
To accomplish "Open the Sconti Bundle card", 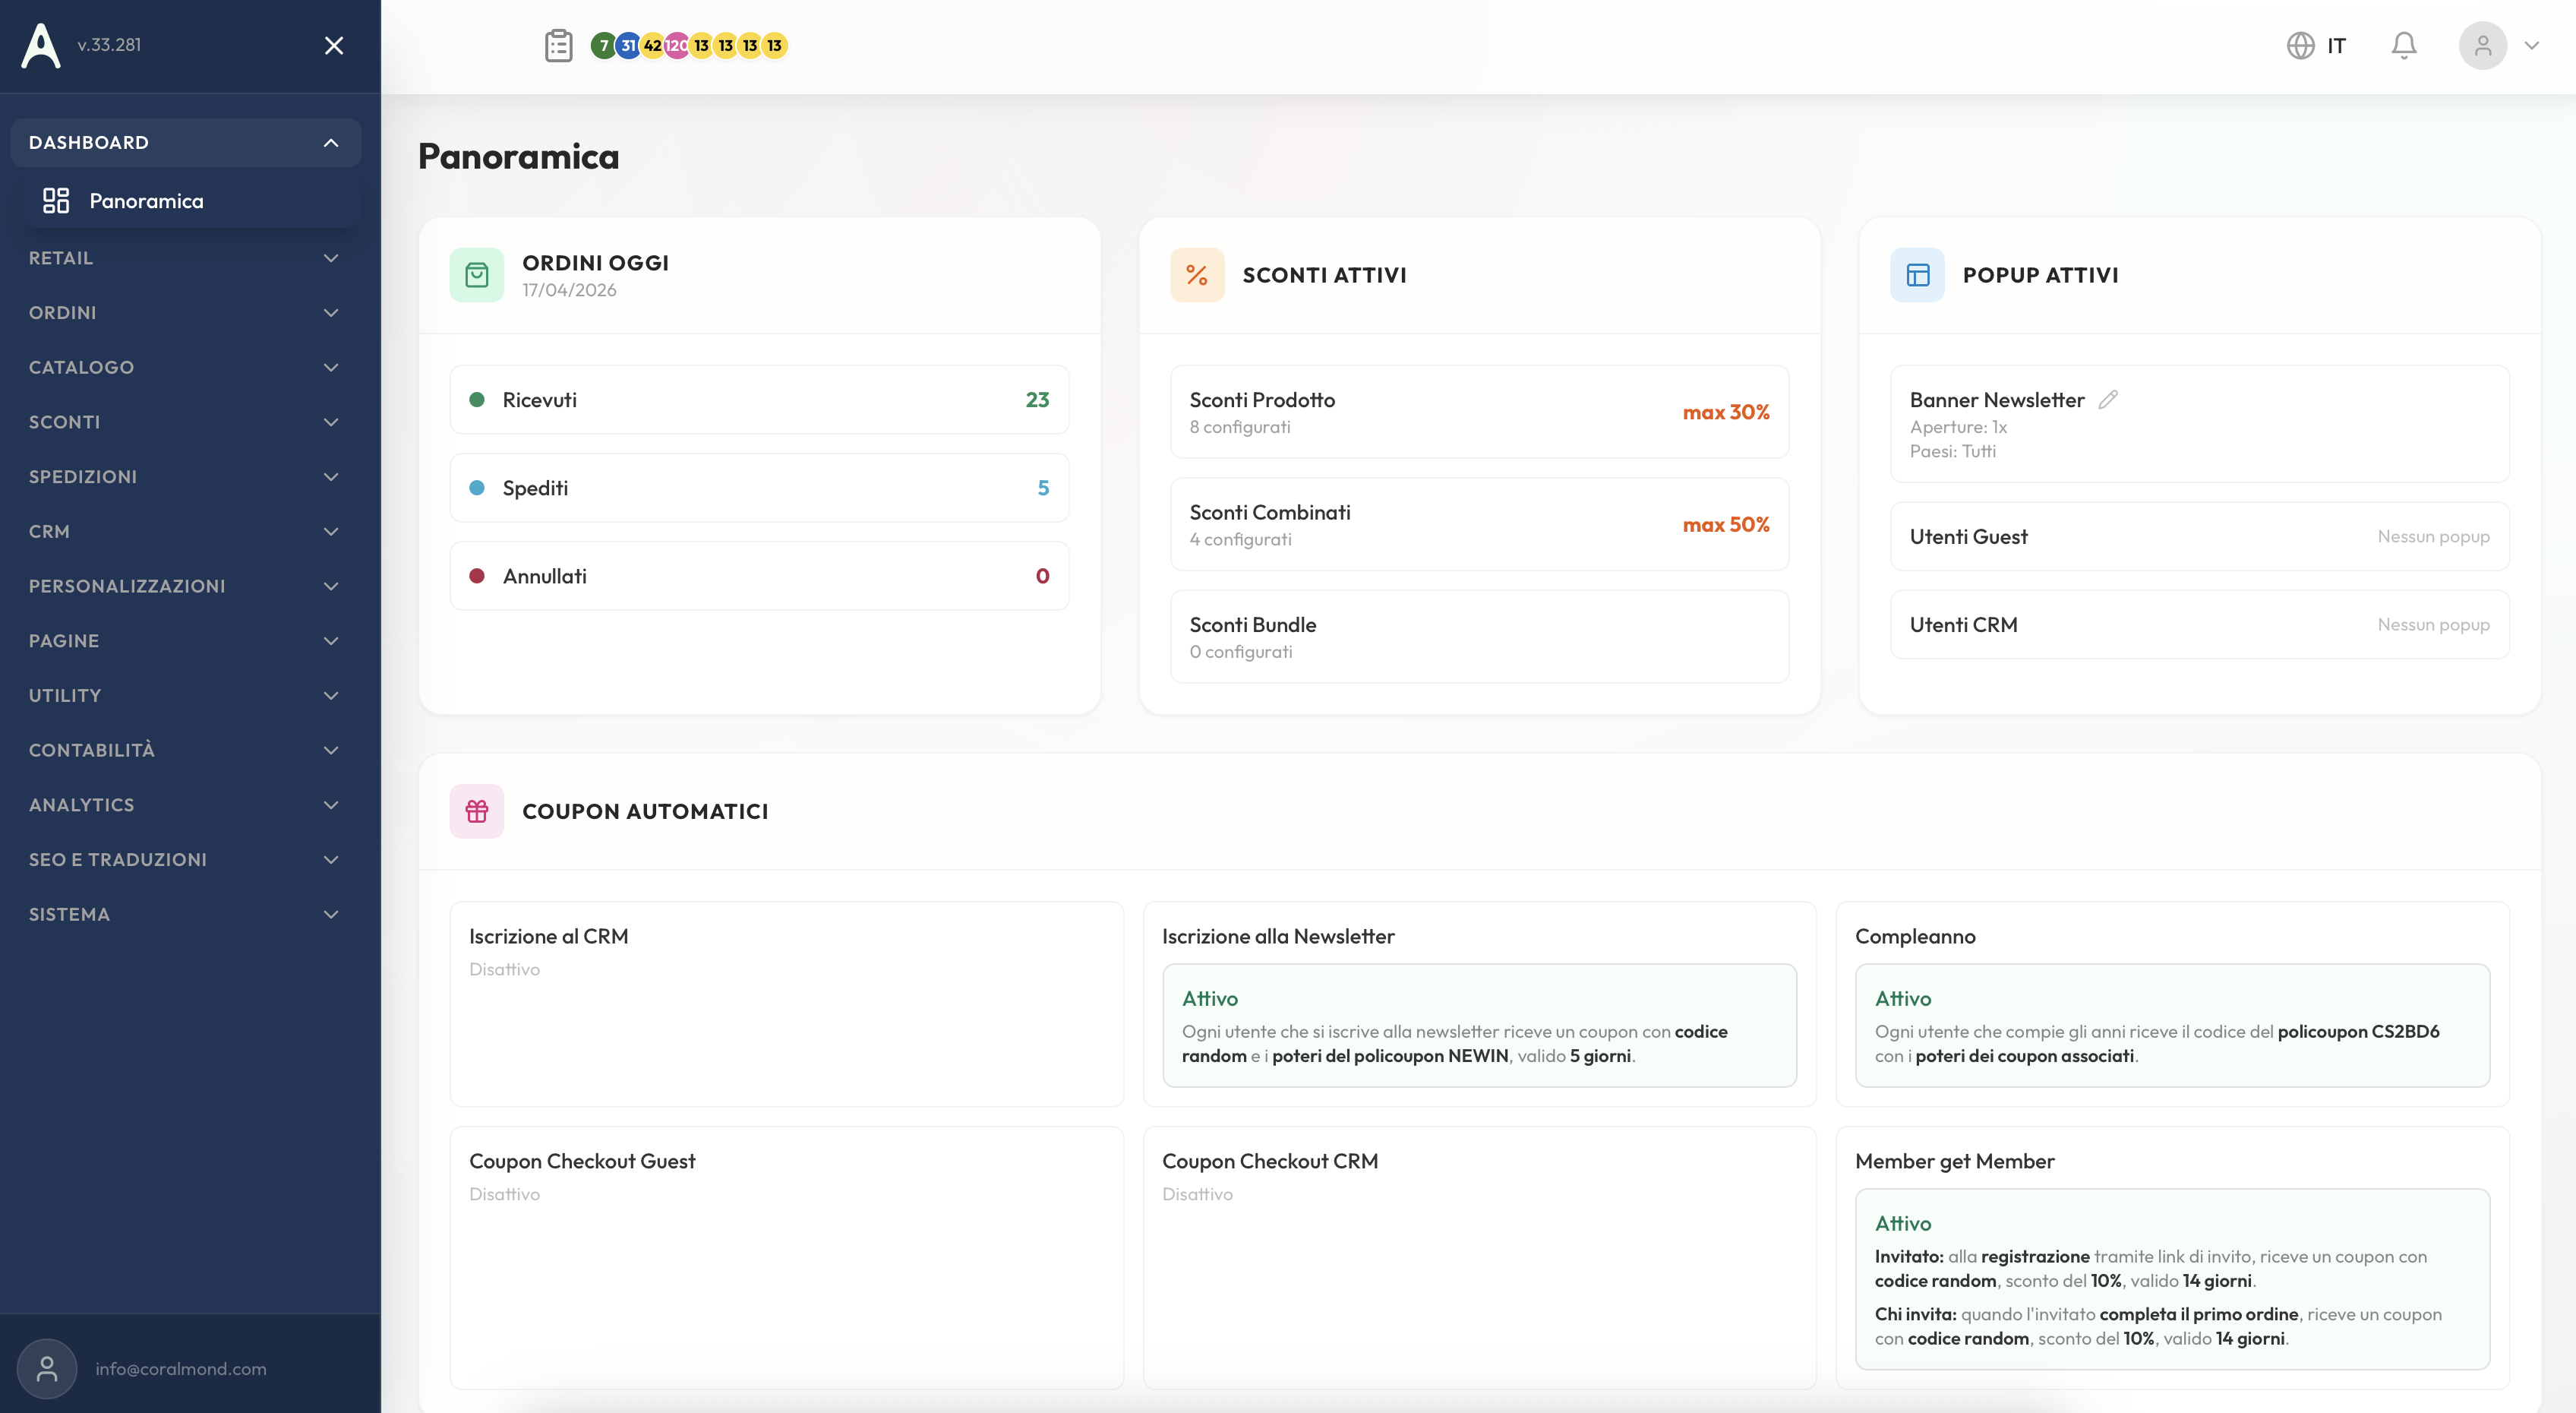I will [x=1479, y=637].
